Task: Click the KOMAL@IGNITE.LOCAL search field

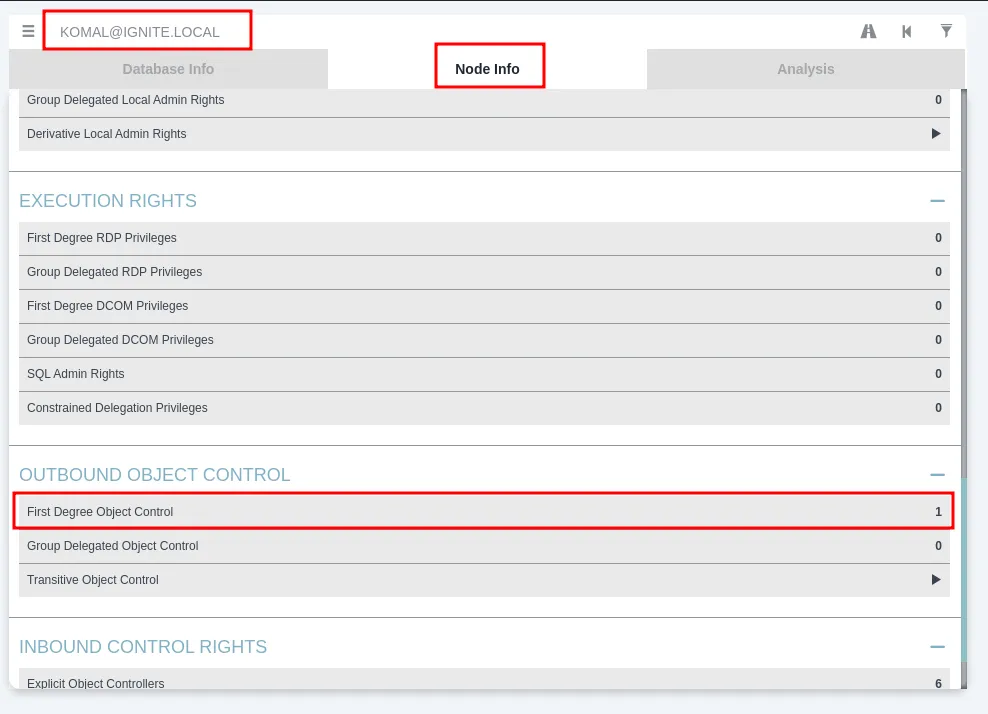Action: coord(147,31)
